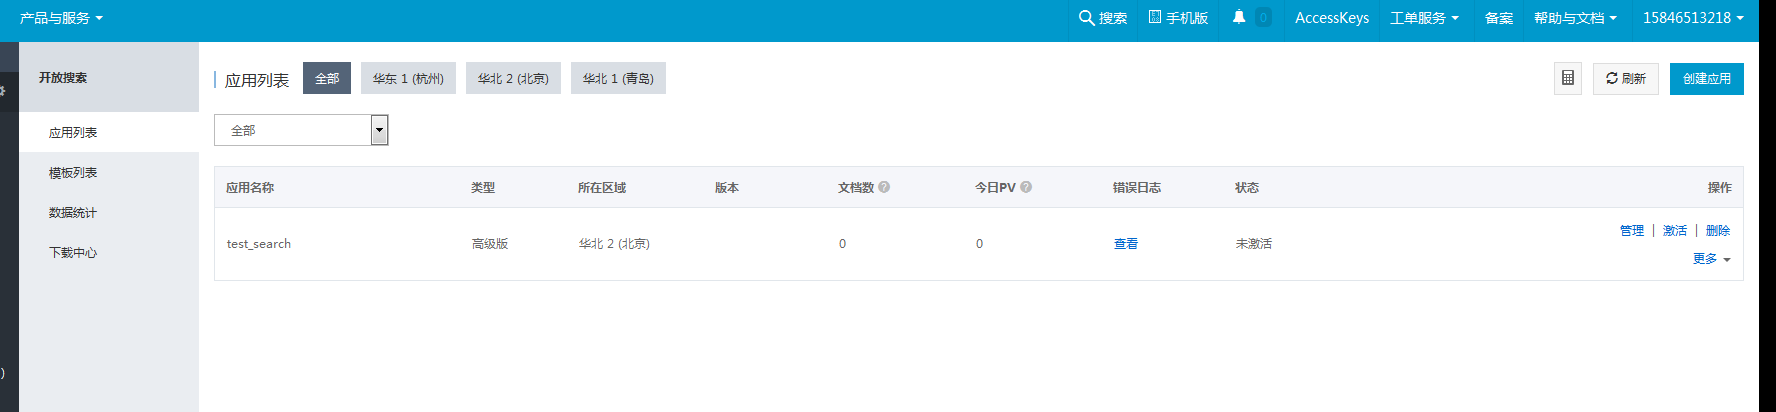The width and height of the screenshot is (1776, 412).
Task: Click the 错误日志 column header
Action: [1137, 187]
